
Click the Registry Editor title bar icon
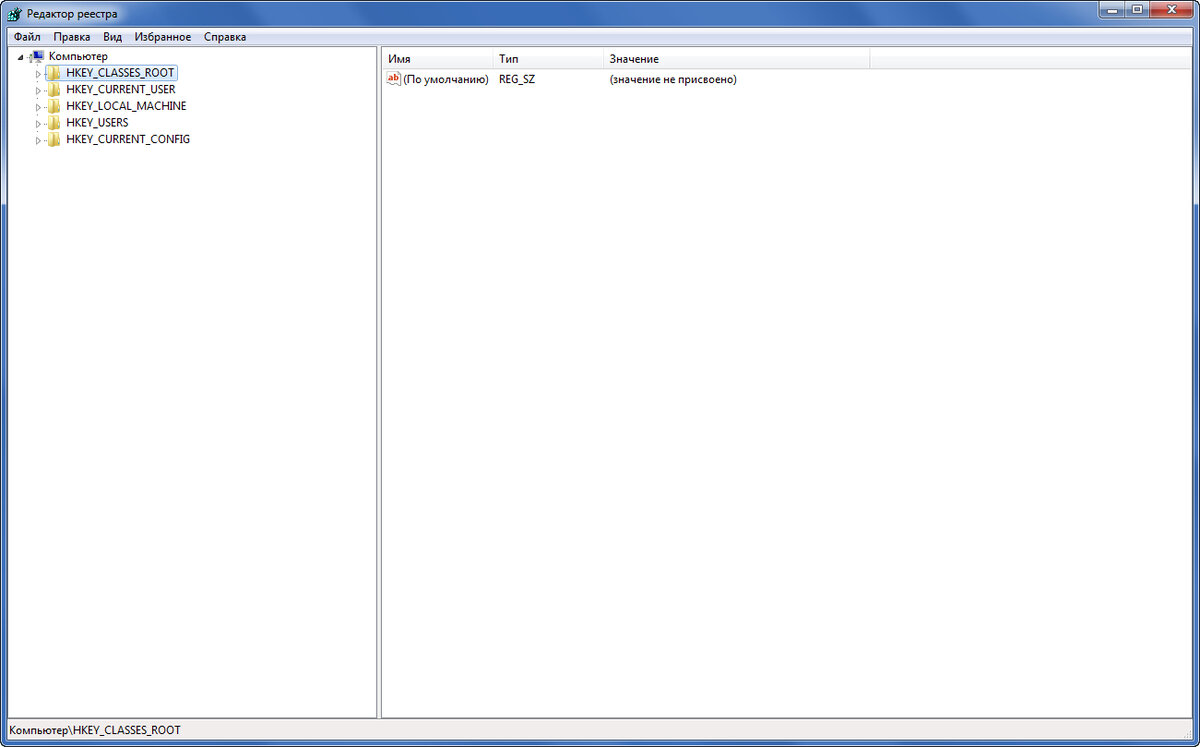click(14, 13)
